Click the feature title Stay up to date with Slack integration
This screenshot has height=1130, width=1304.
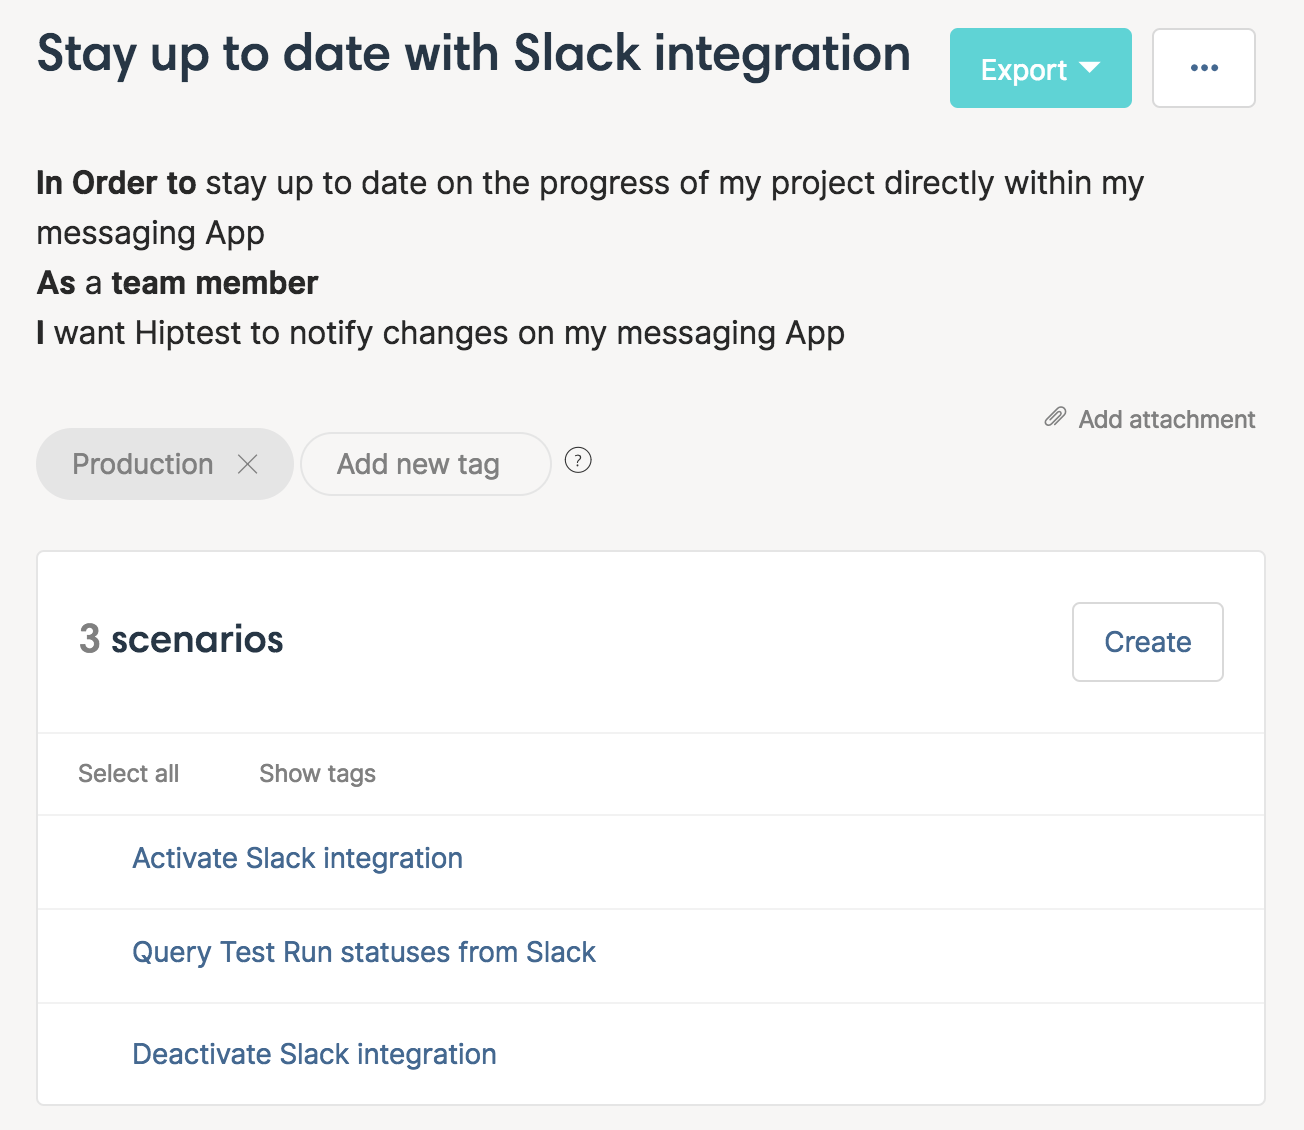point(473,54)
